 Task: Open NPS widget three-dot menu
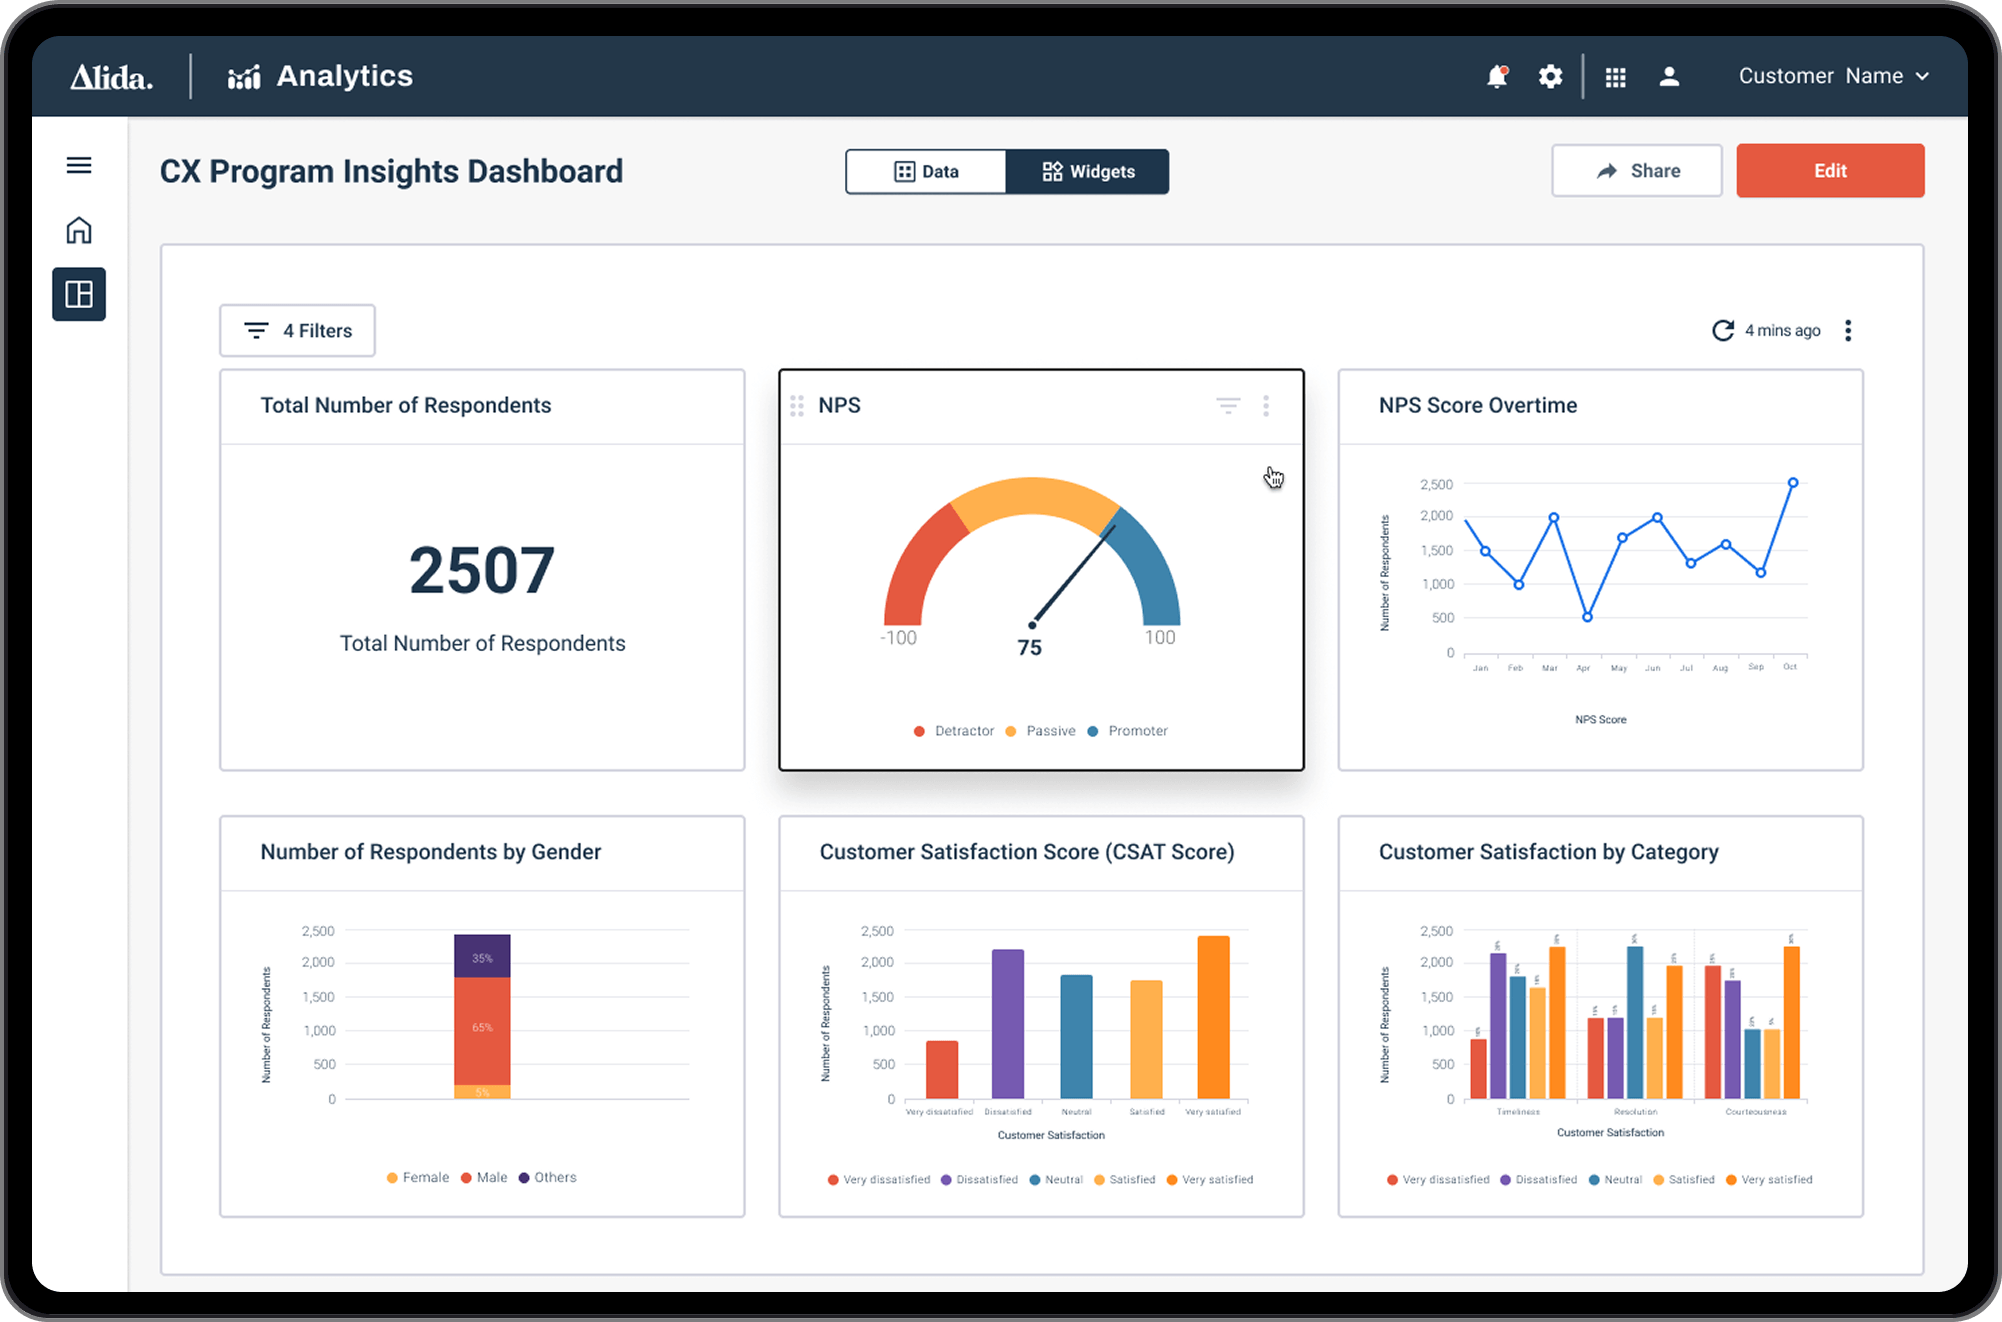coord(1266,405)
